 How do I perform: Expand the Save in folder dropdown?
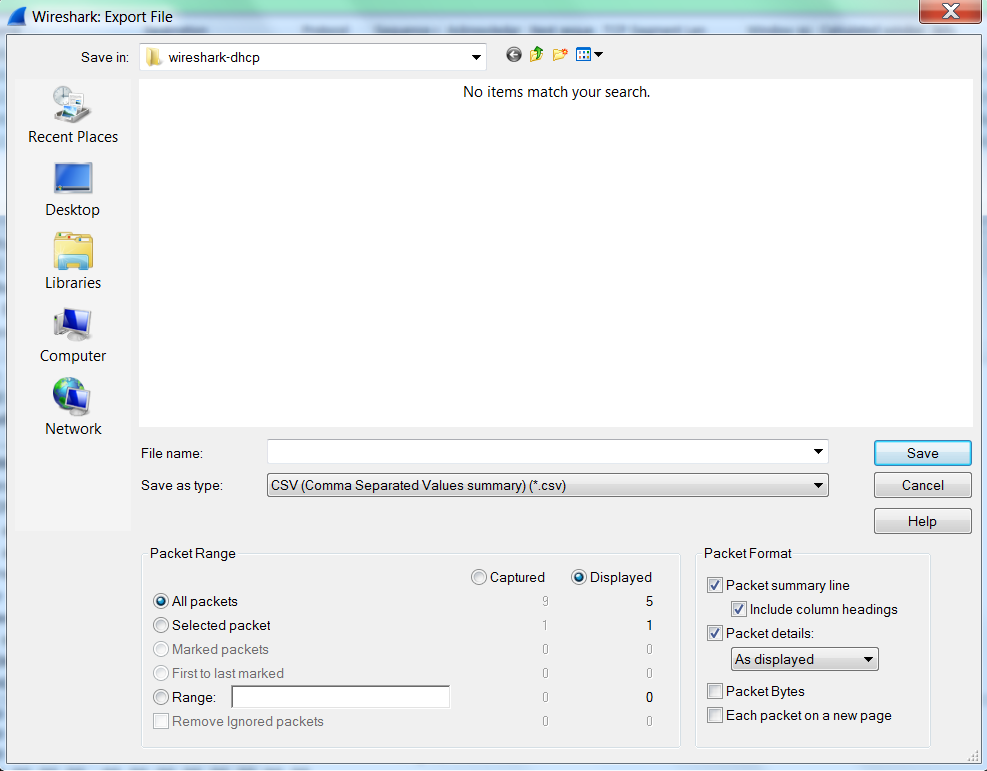coord(477,57)
